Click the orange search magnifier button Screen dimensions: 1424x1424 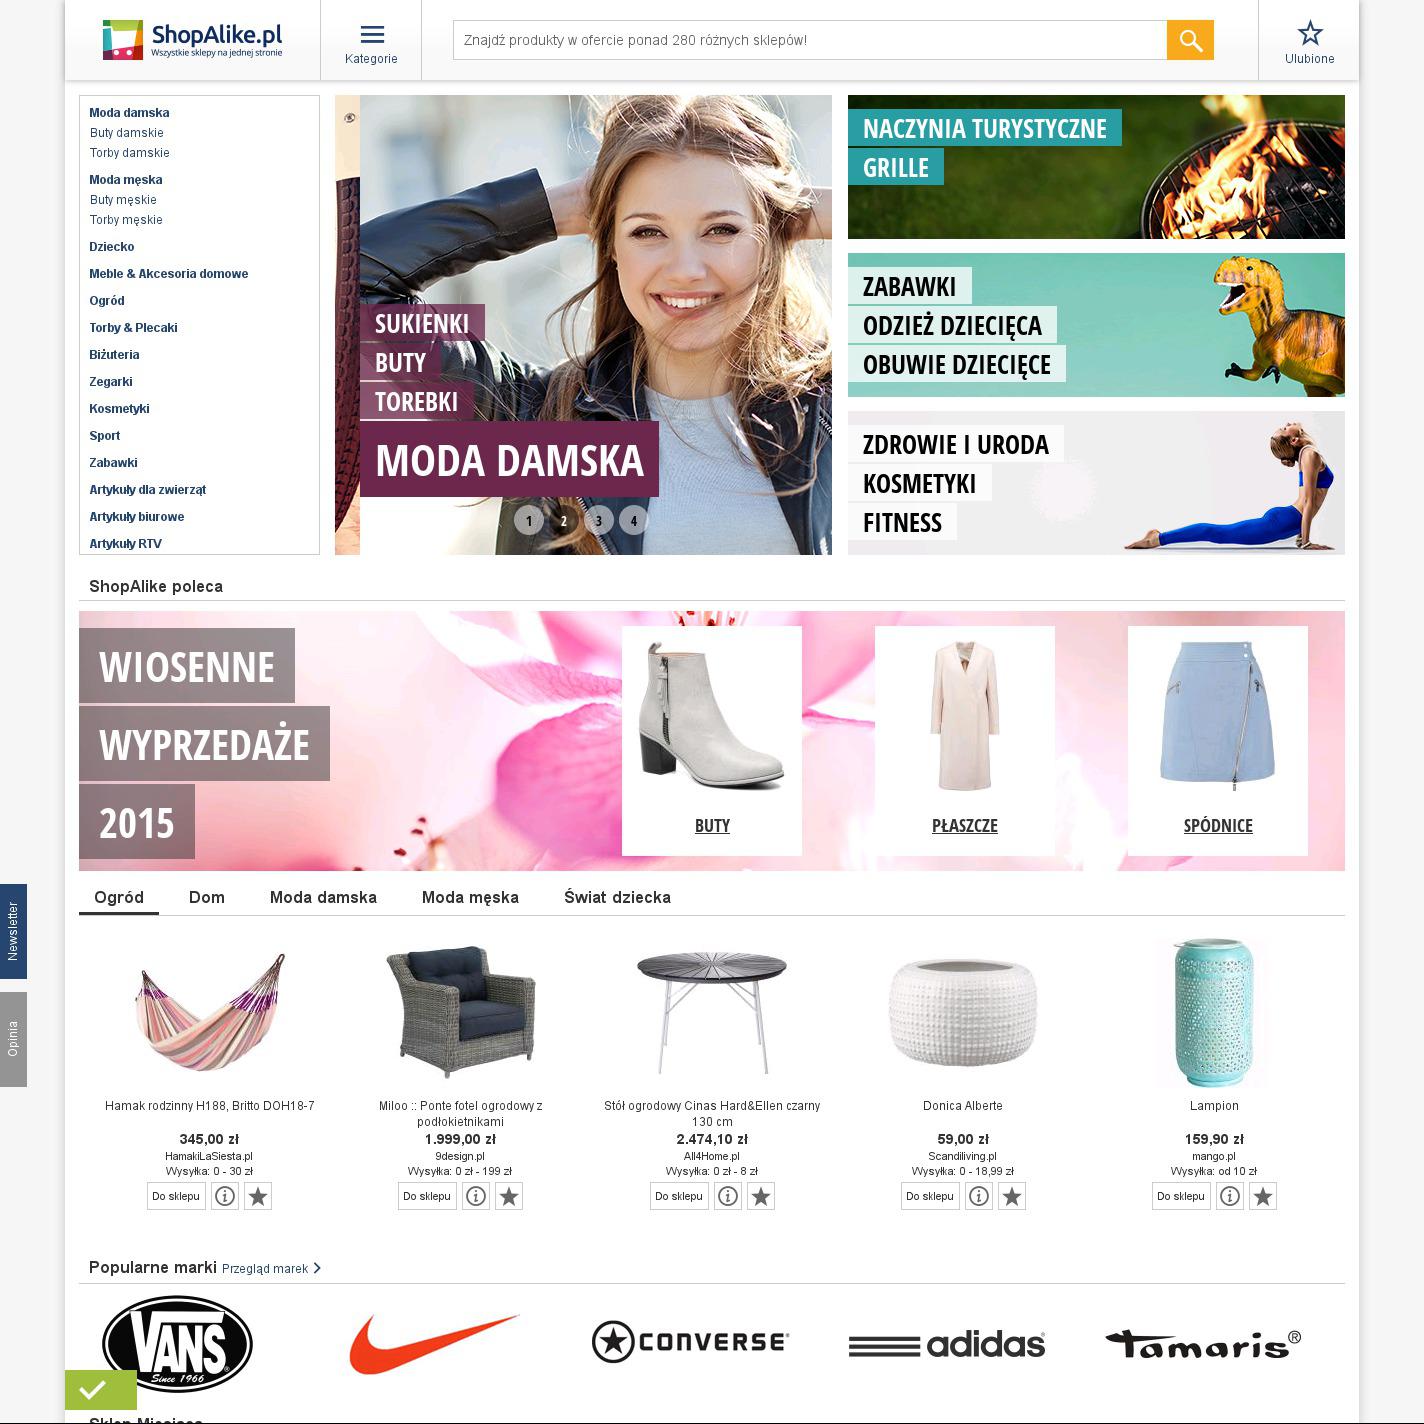pyautogui.click(x=1190, y=40)
